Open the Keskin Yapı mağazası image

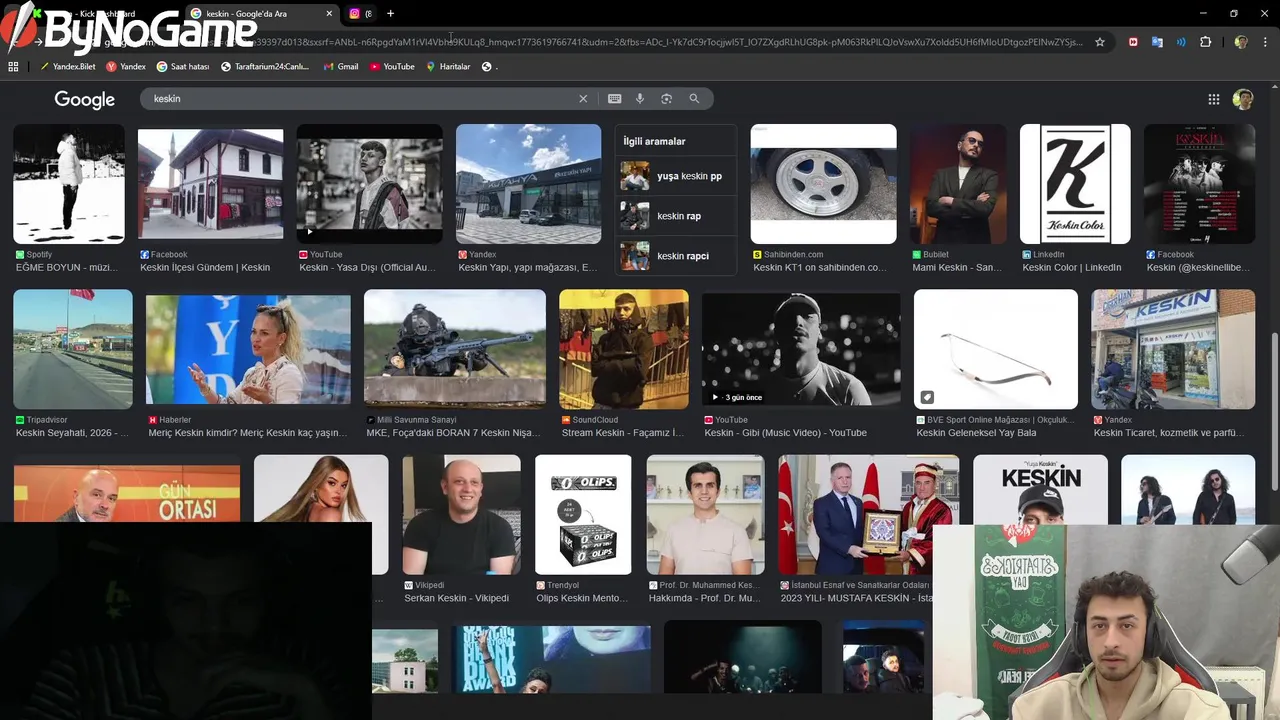pos(528,184)
